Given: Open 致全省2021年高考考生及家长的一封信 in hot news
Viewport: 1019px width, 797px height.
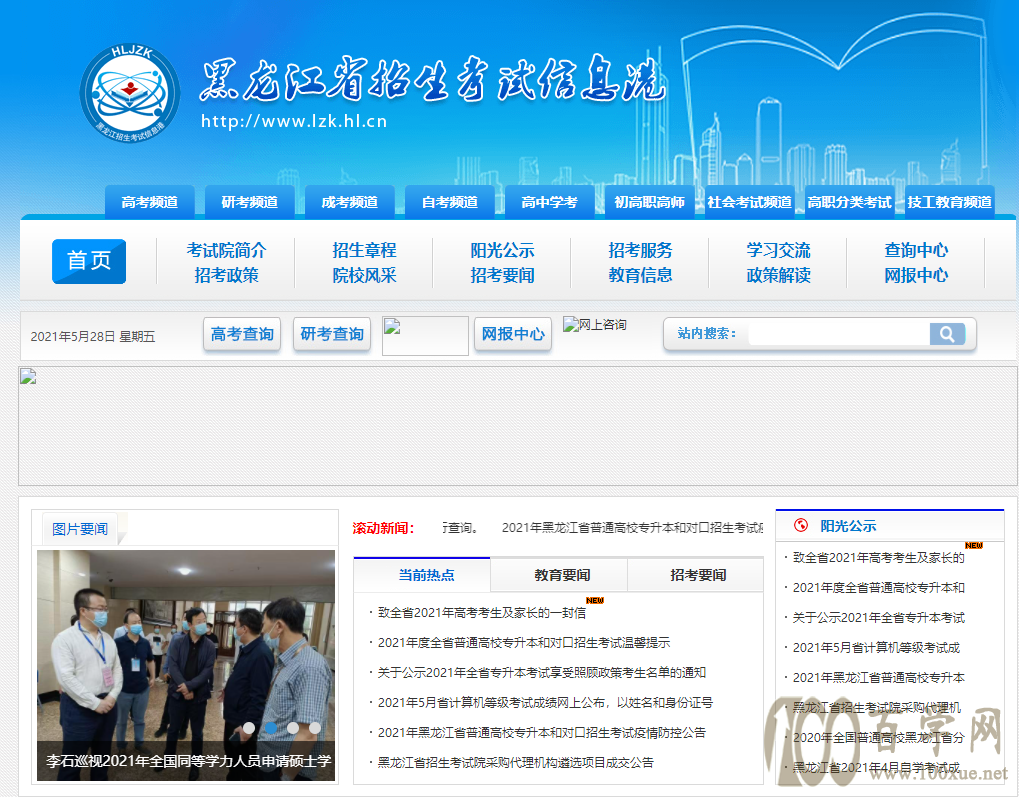Looking at the screenshot, I should (x=482, y=612).
